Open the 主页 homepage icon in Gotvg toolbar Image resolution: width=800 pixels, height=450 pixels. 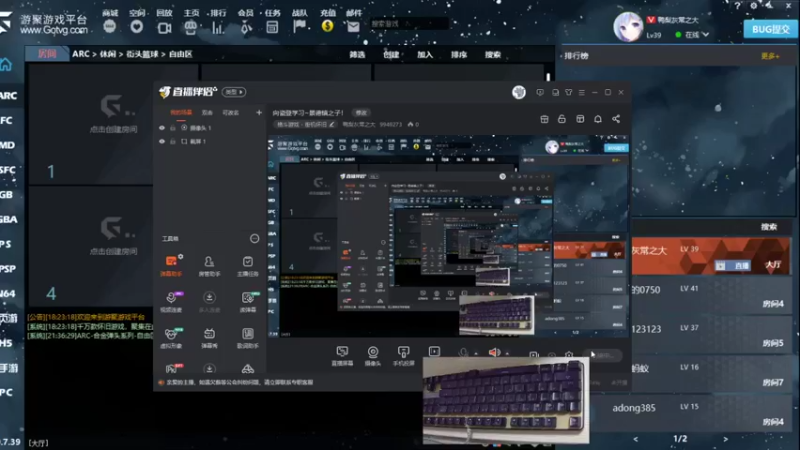pos(191,27)
